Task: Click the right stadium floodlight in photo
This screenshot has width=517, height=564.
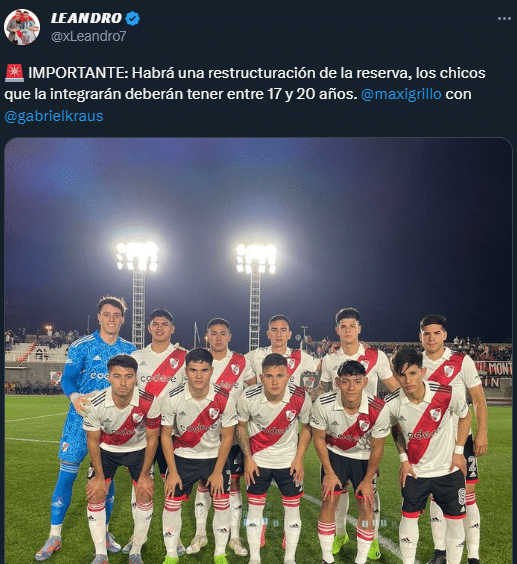Action: 256,259
